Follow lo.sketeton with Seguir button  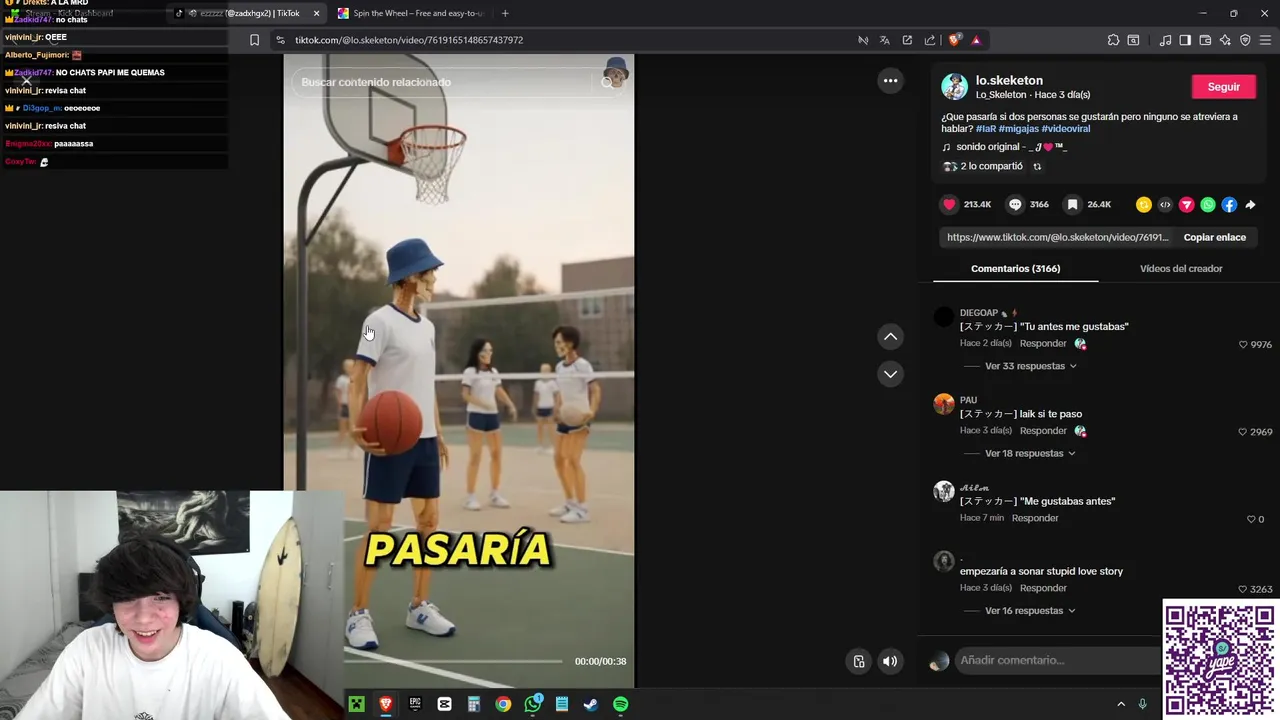[1223, 87]
